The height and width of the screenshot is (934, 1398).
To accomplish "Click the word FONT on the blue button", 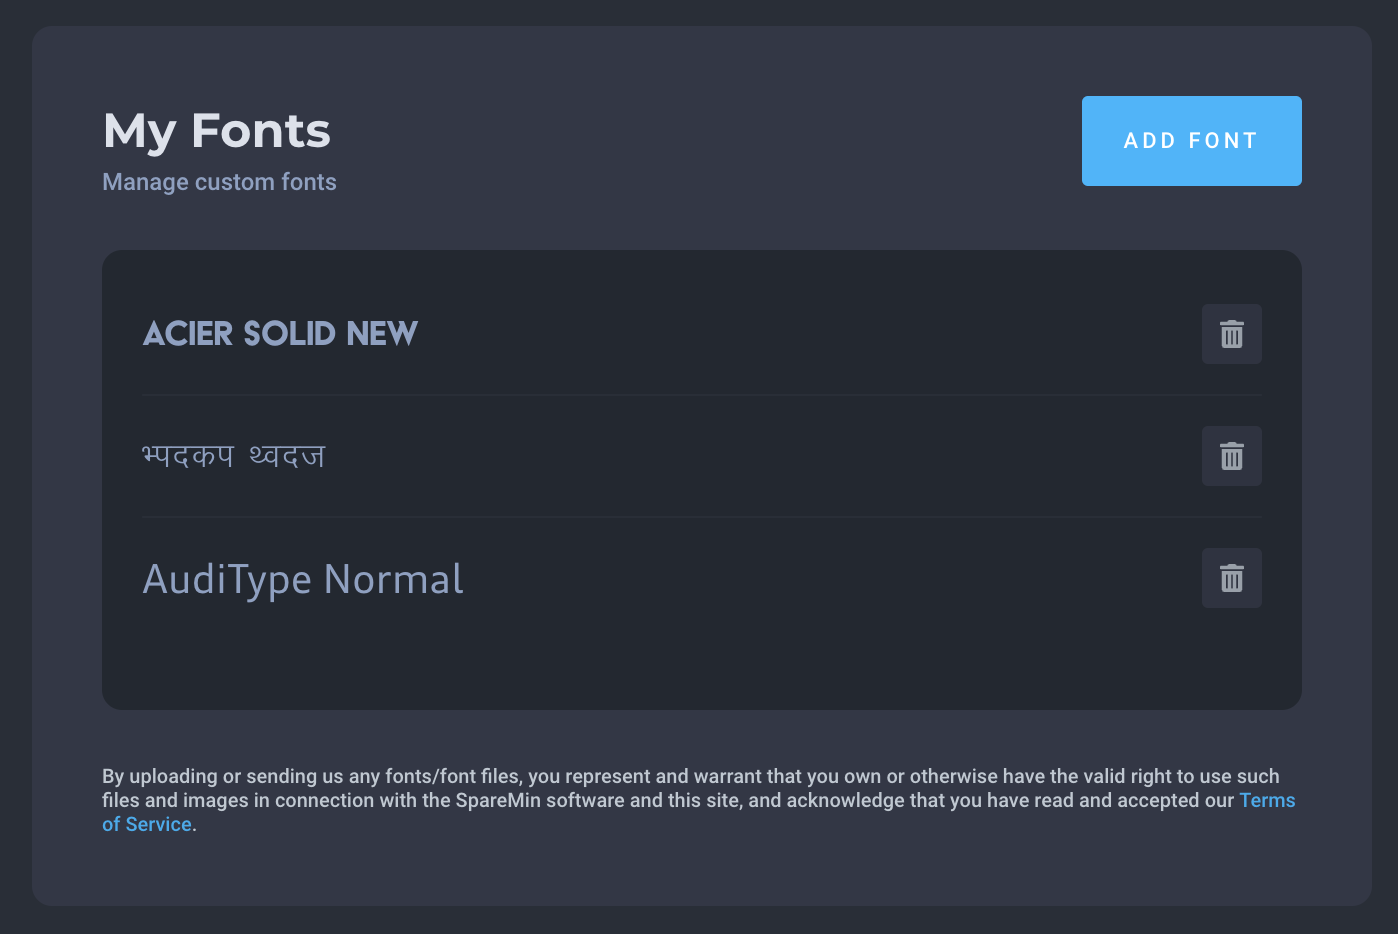I will [1223, 141].
